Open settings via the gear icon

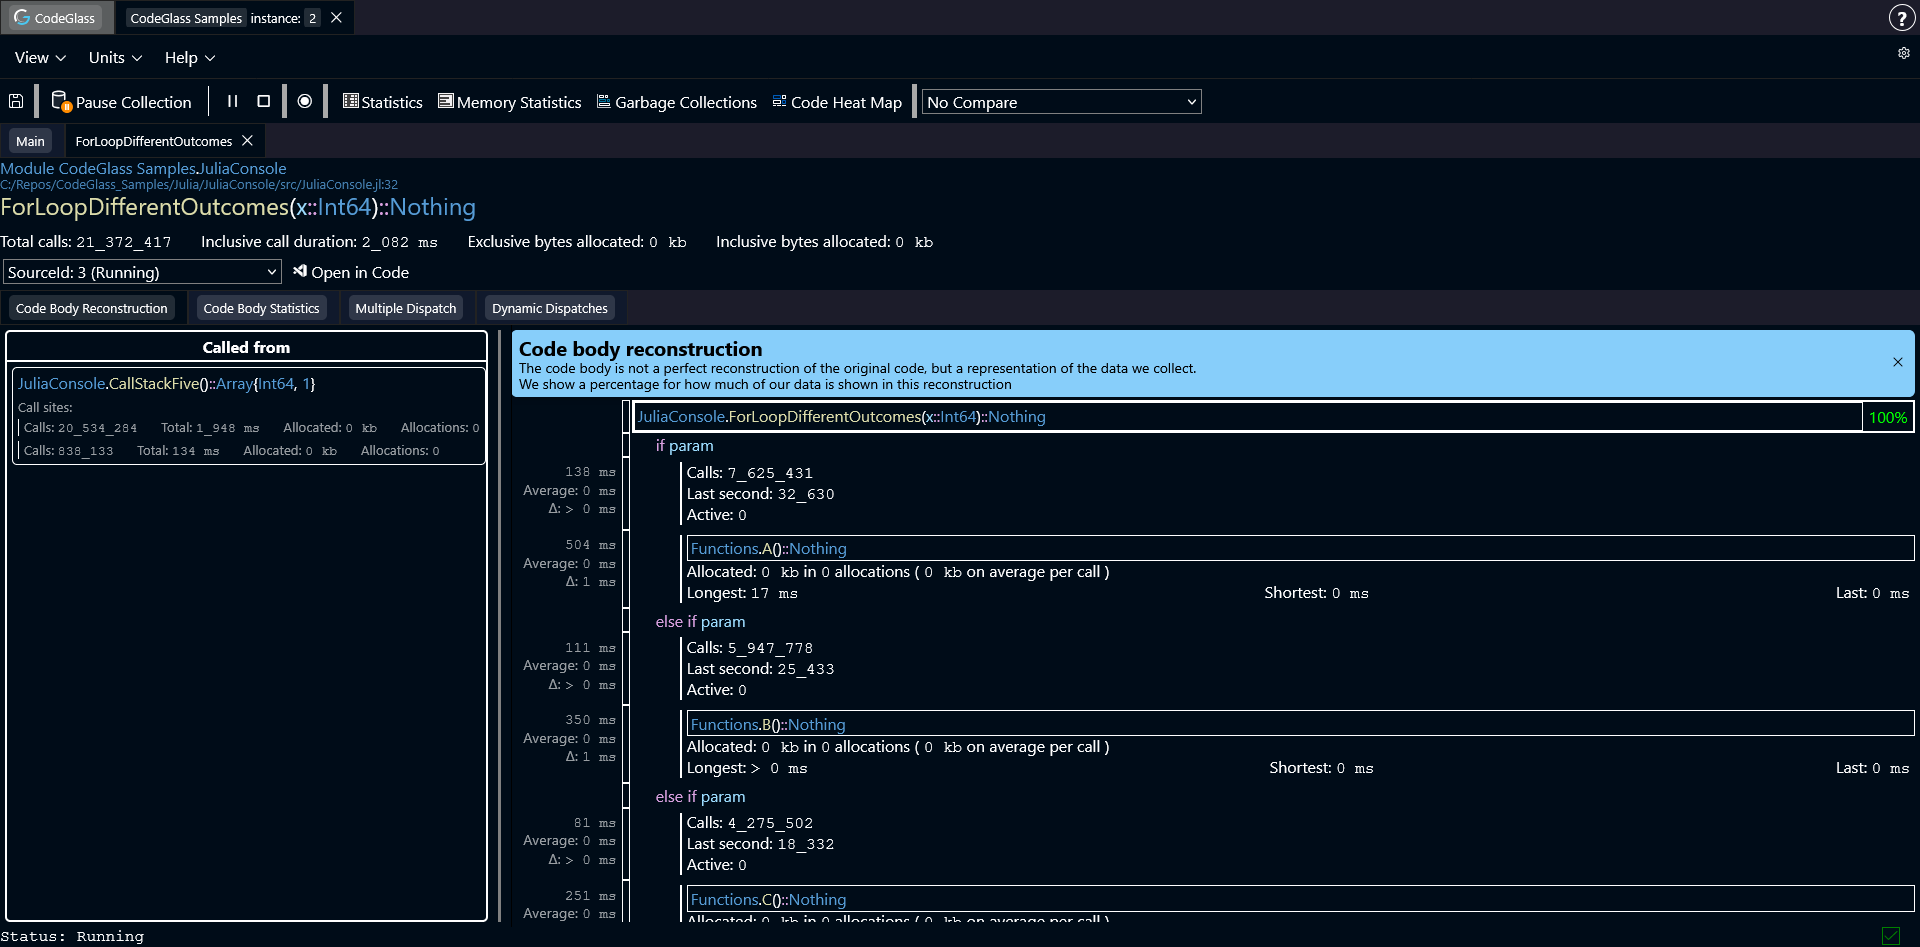pos(1903,53)
